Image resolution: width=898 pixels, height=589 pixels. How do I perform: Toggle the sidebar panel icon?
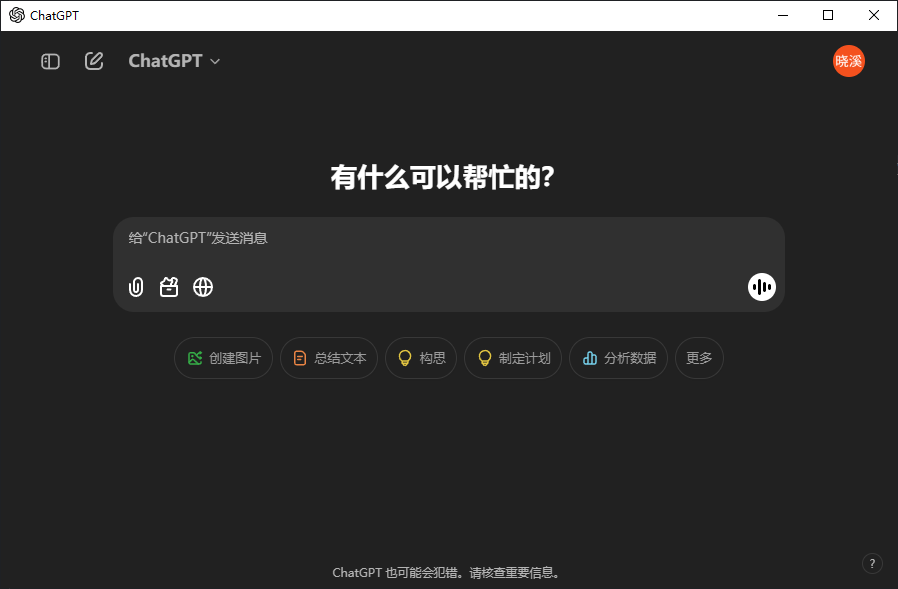pyautogui.click(x=50, y=61)
